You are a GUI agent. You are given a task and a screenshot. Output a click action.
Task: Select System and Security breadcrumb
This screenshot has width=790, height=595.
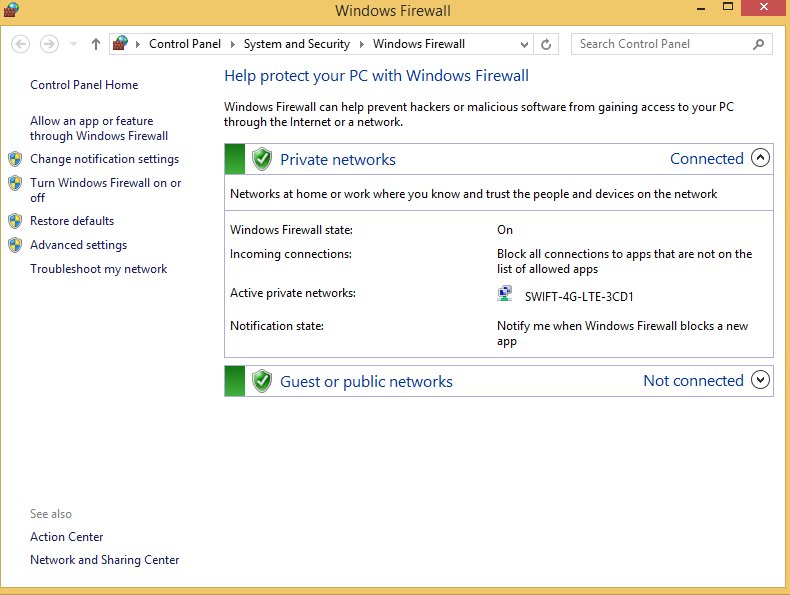297,44
